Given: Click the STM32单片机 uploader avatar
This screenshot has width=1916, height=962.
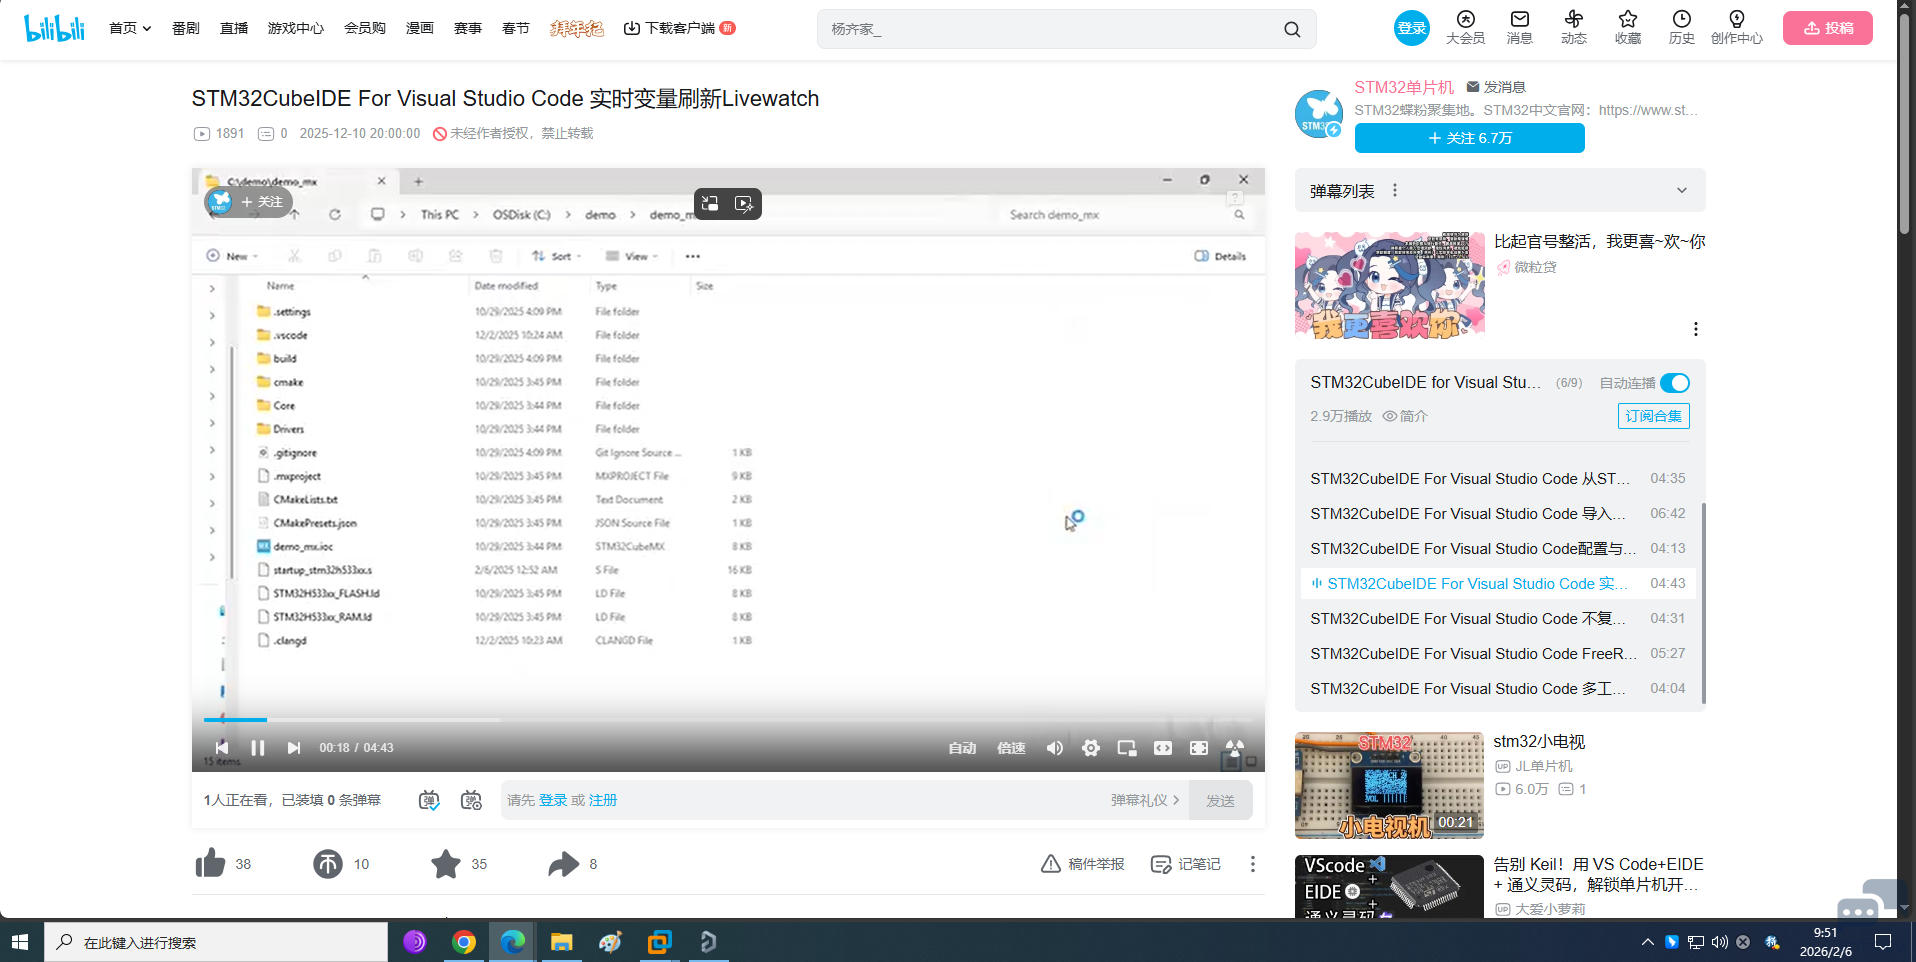Looking at the screenshot, I should click(1319, 113).
